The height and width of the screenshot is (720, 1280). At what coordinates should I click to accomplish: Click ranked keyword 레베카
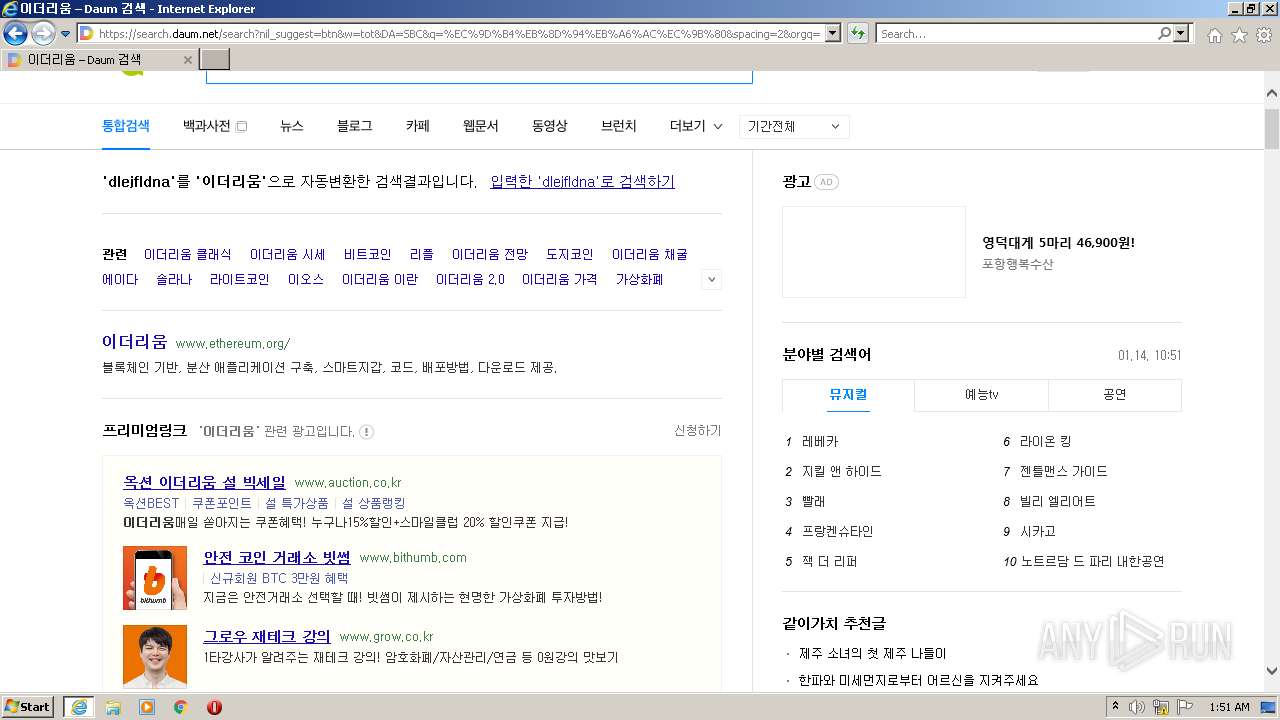(x=820, y=441)
